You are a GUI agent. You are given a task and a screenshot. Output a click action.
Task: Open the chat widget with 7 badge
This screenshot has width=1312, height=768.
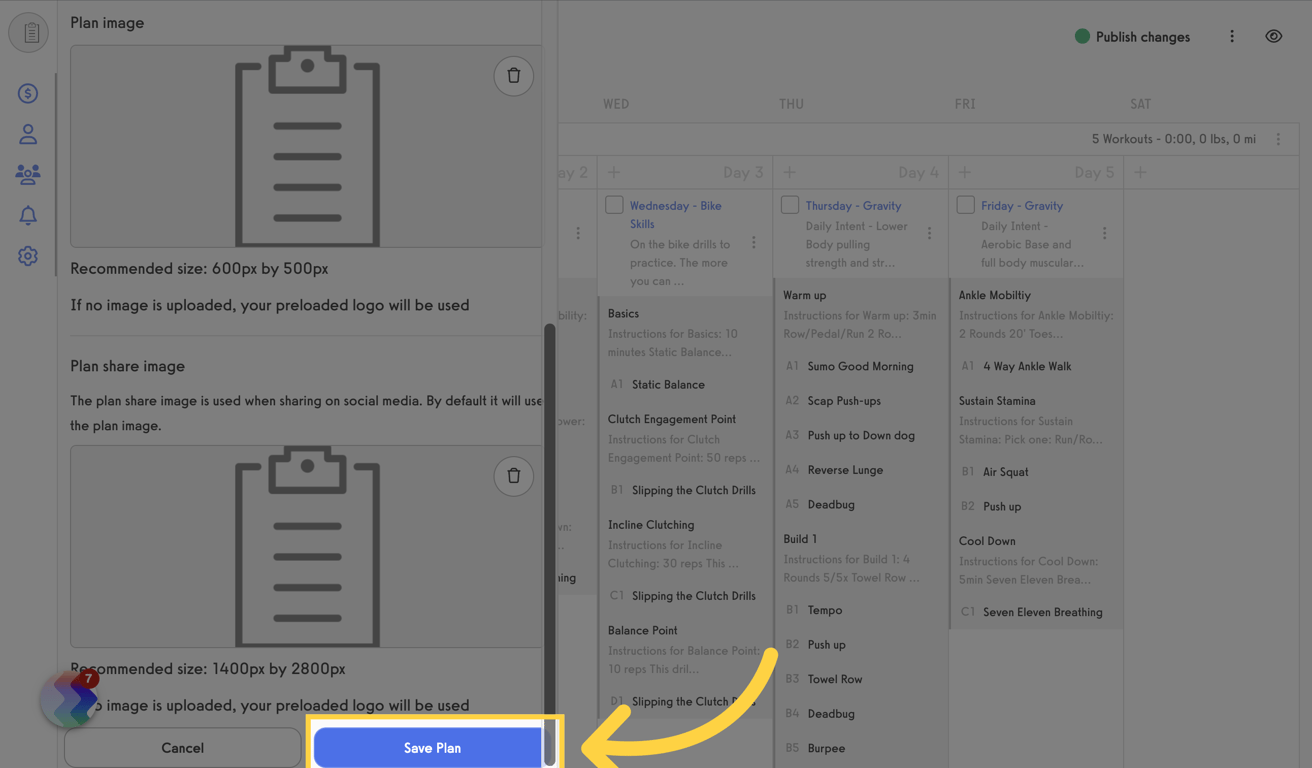tap(70, 699)
